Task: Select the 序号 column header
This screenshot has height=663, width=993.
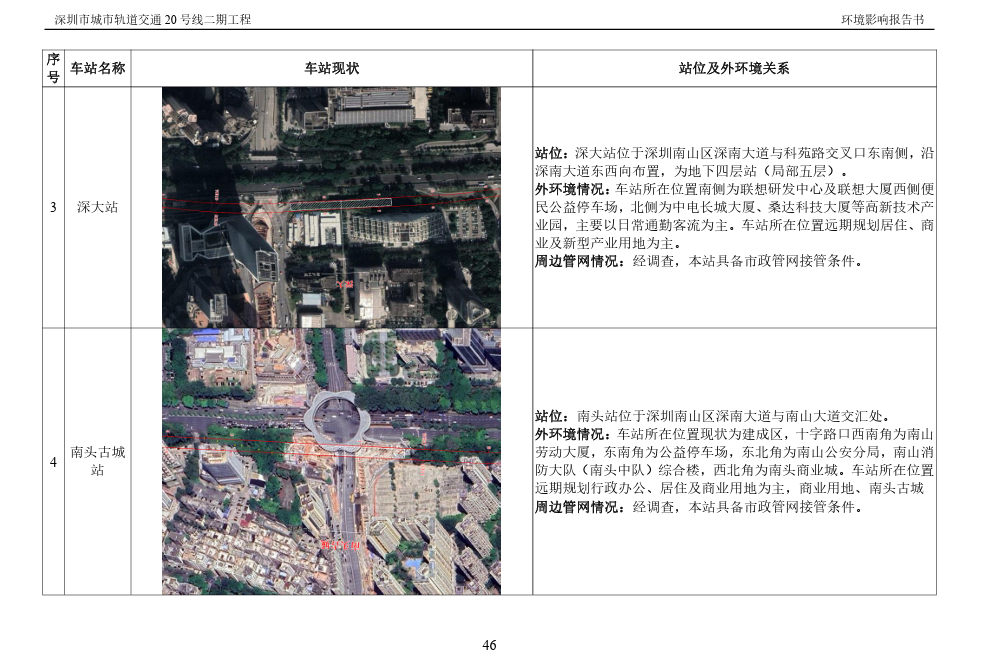Action: [x=53, y=68]
